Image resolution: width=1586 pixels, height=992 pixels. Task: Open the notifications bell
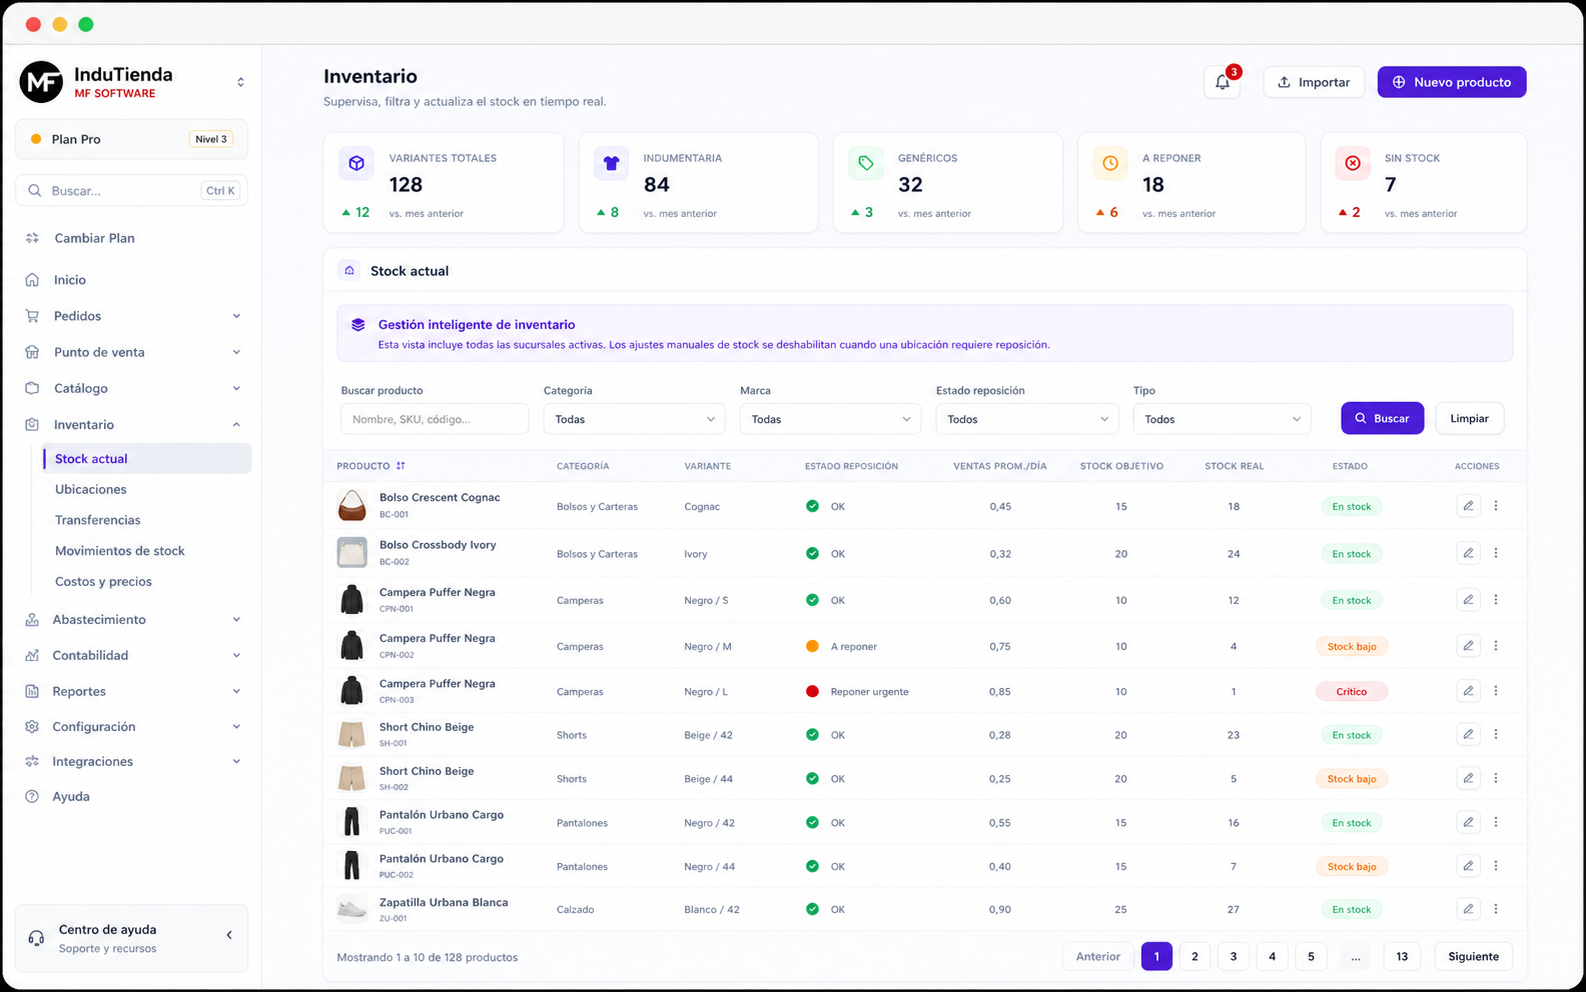click(1222, 82)
